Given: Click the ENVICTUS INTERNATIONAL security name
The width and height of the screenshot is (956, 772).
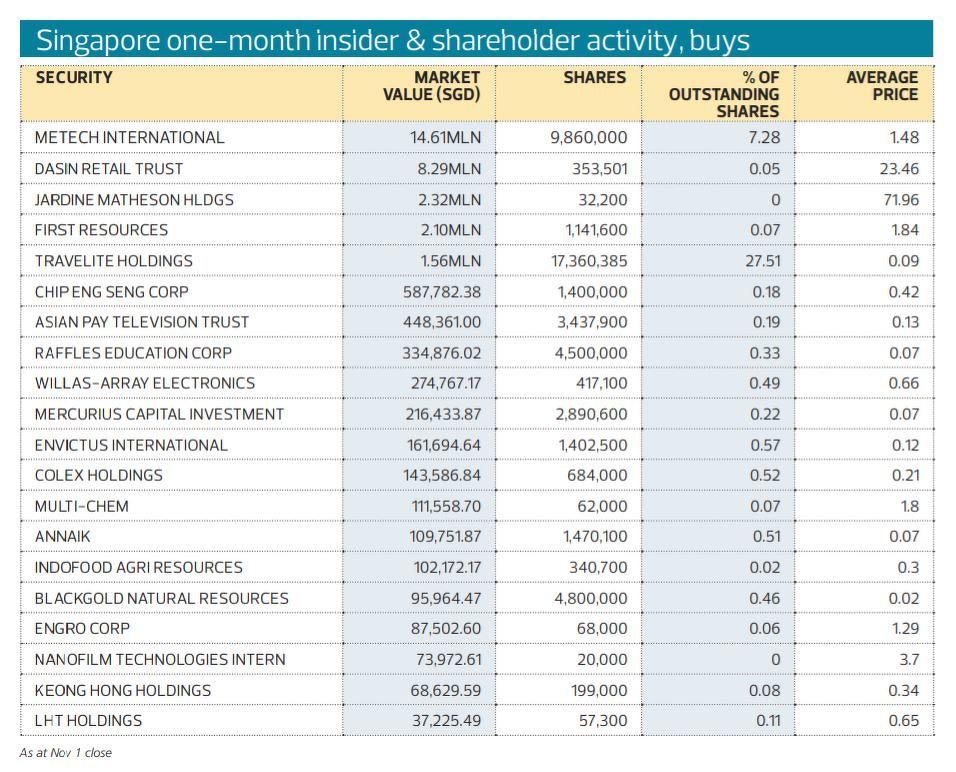Looking at the screenshot, I should (x=131, y=445).
